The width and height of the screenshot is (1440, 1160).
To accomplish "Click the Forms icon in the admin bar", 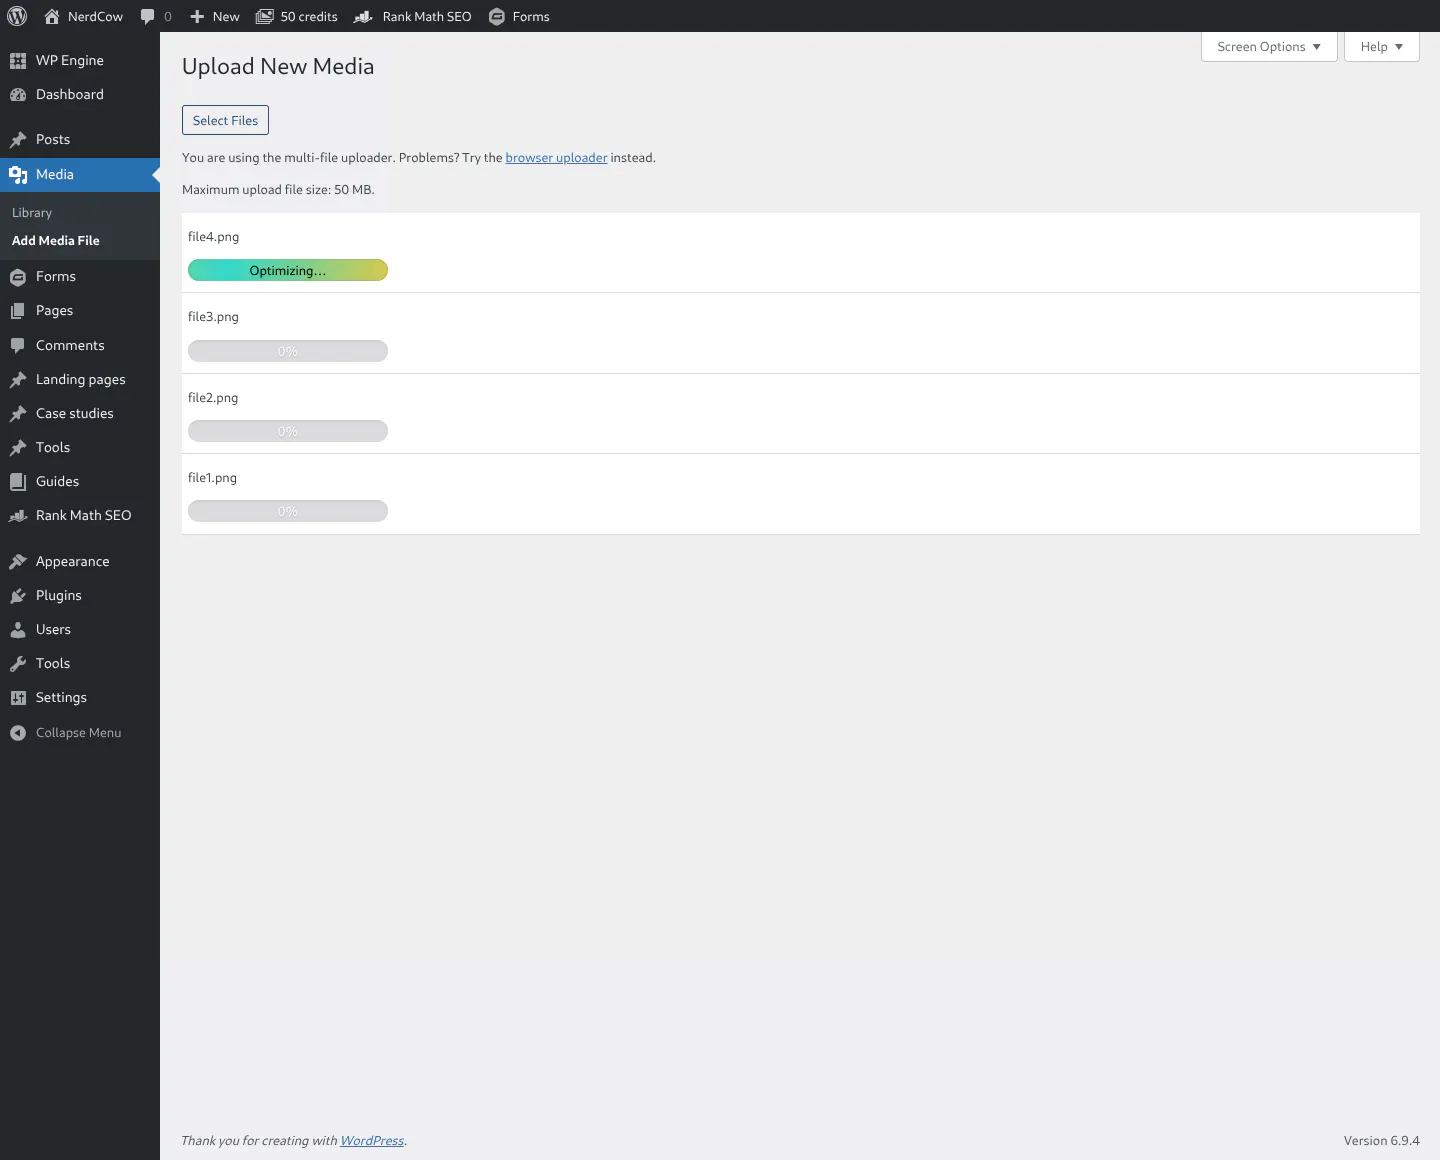I will 496,16.
